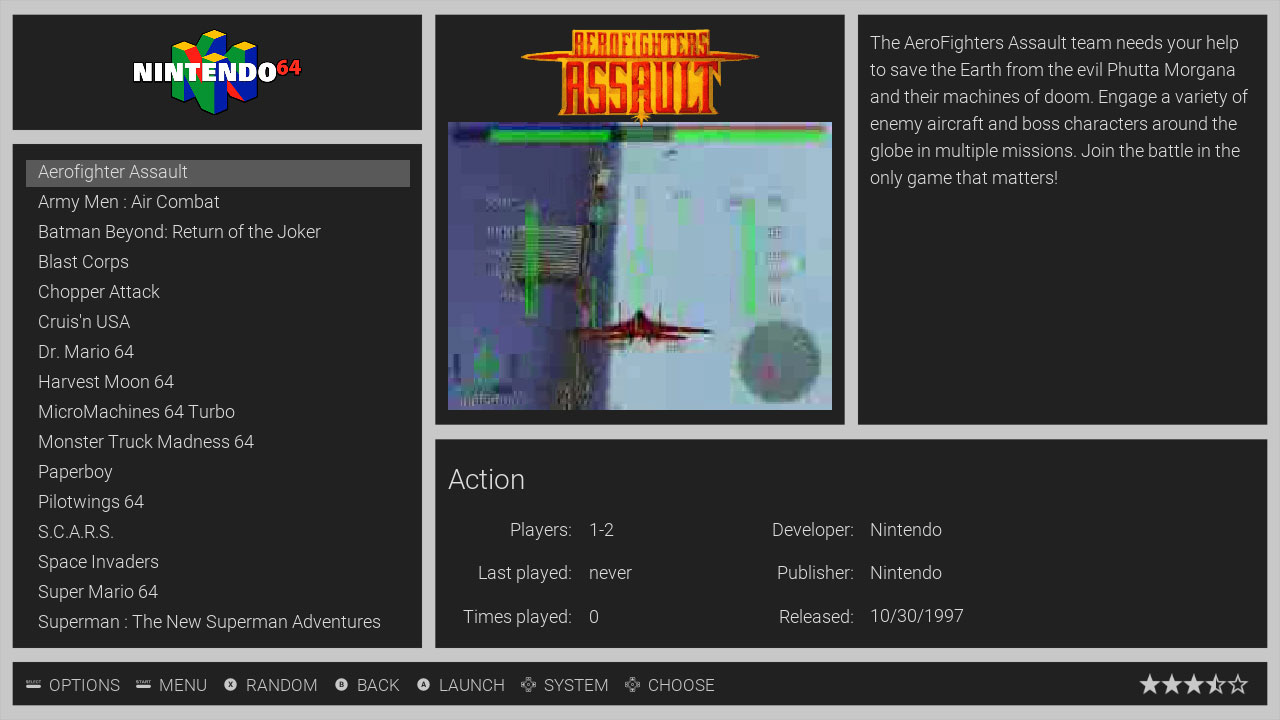Click the Players value 1-2
The image size is (1280, 720).
click(601, 530)
